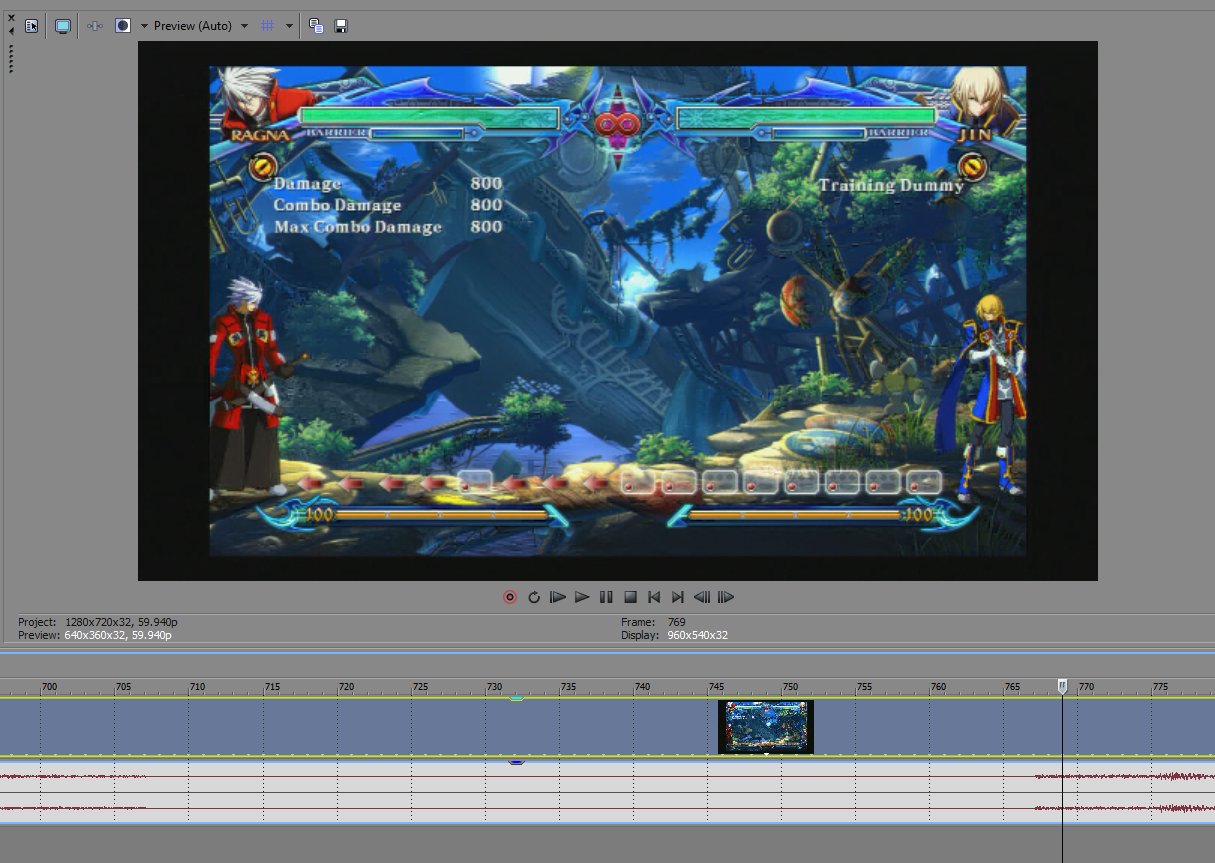Click the Stop button
The height and width of the screenshot is (863, 1215).
(x=630, y=597)
